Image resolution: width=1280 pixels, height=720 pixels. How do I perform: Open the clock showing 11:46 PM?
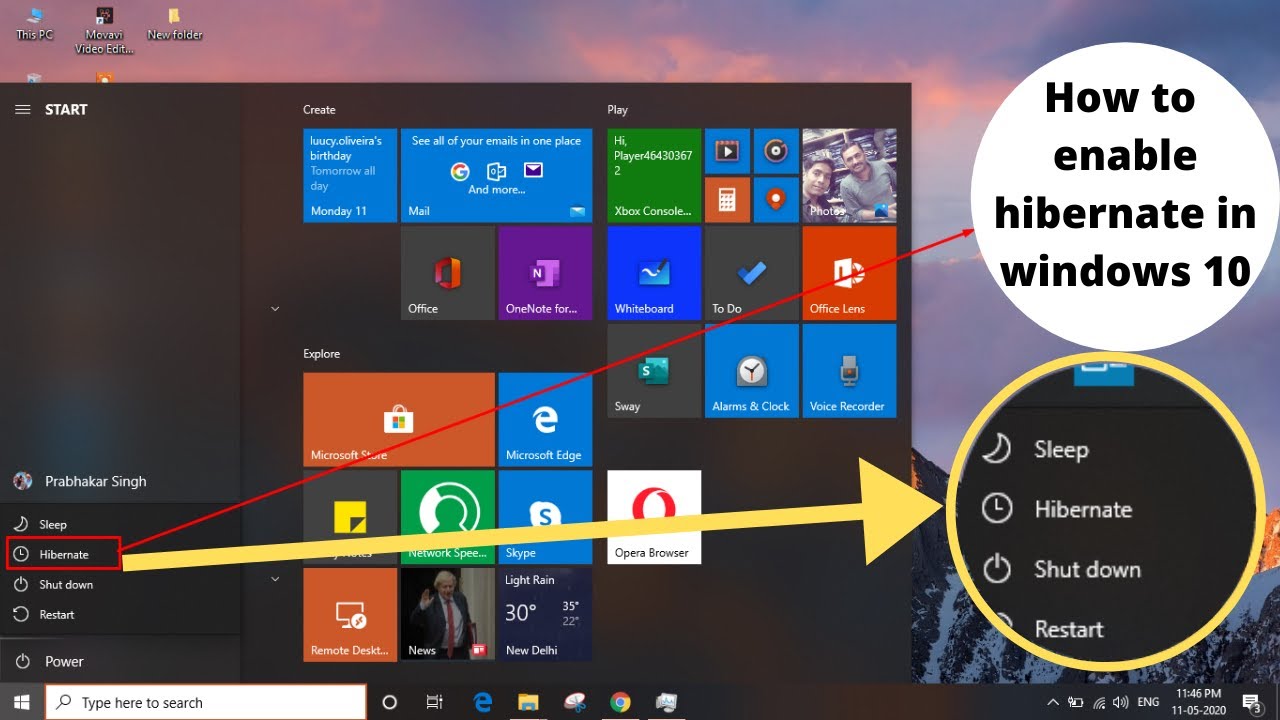1199,702
